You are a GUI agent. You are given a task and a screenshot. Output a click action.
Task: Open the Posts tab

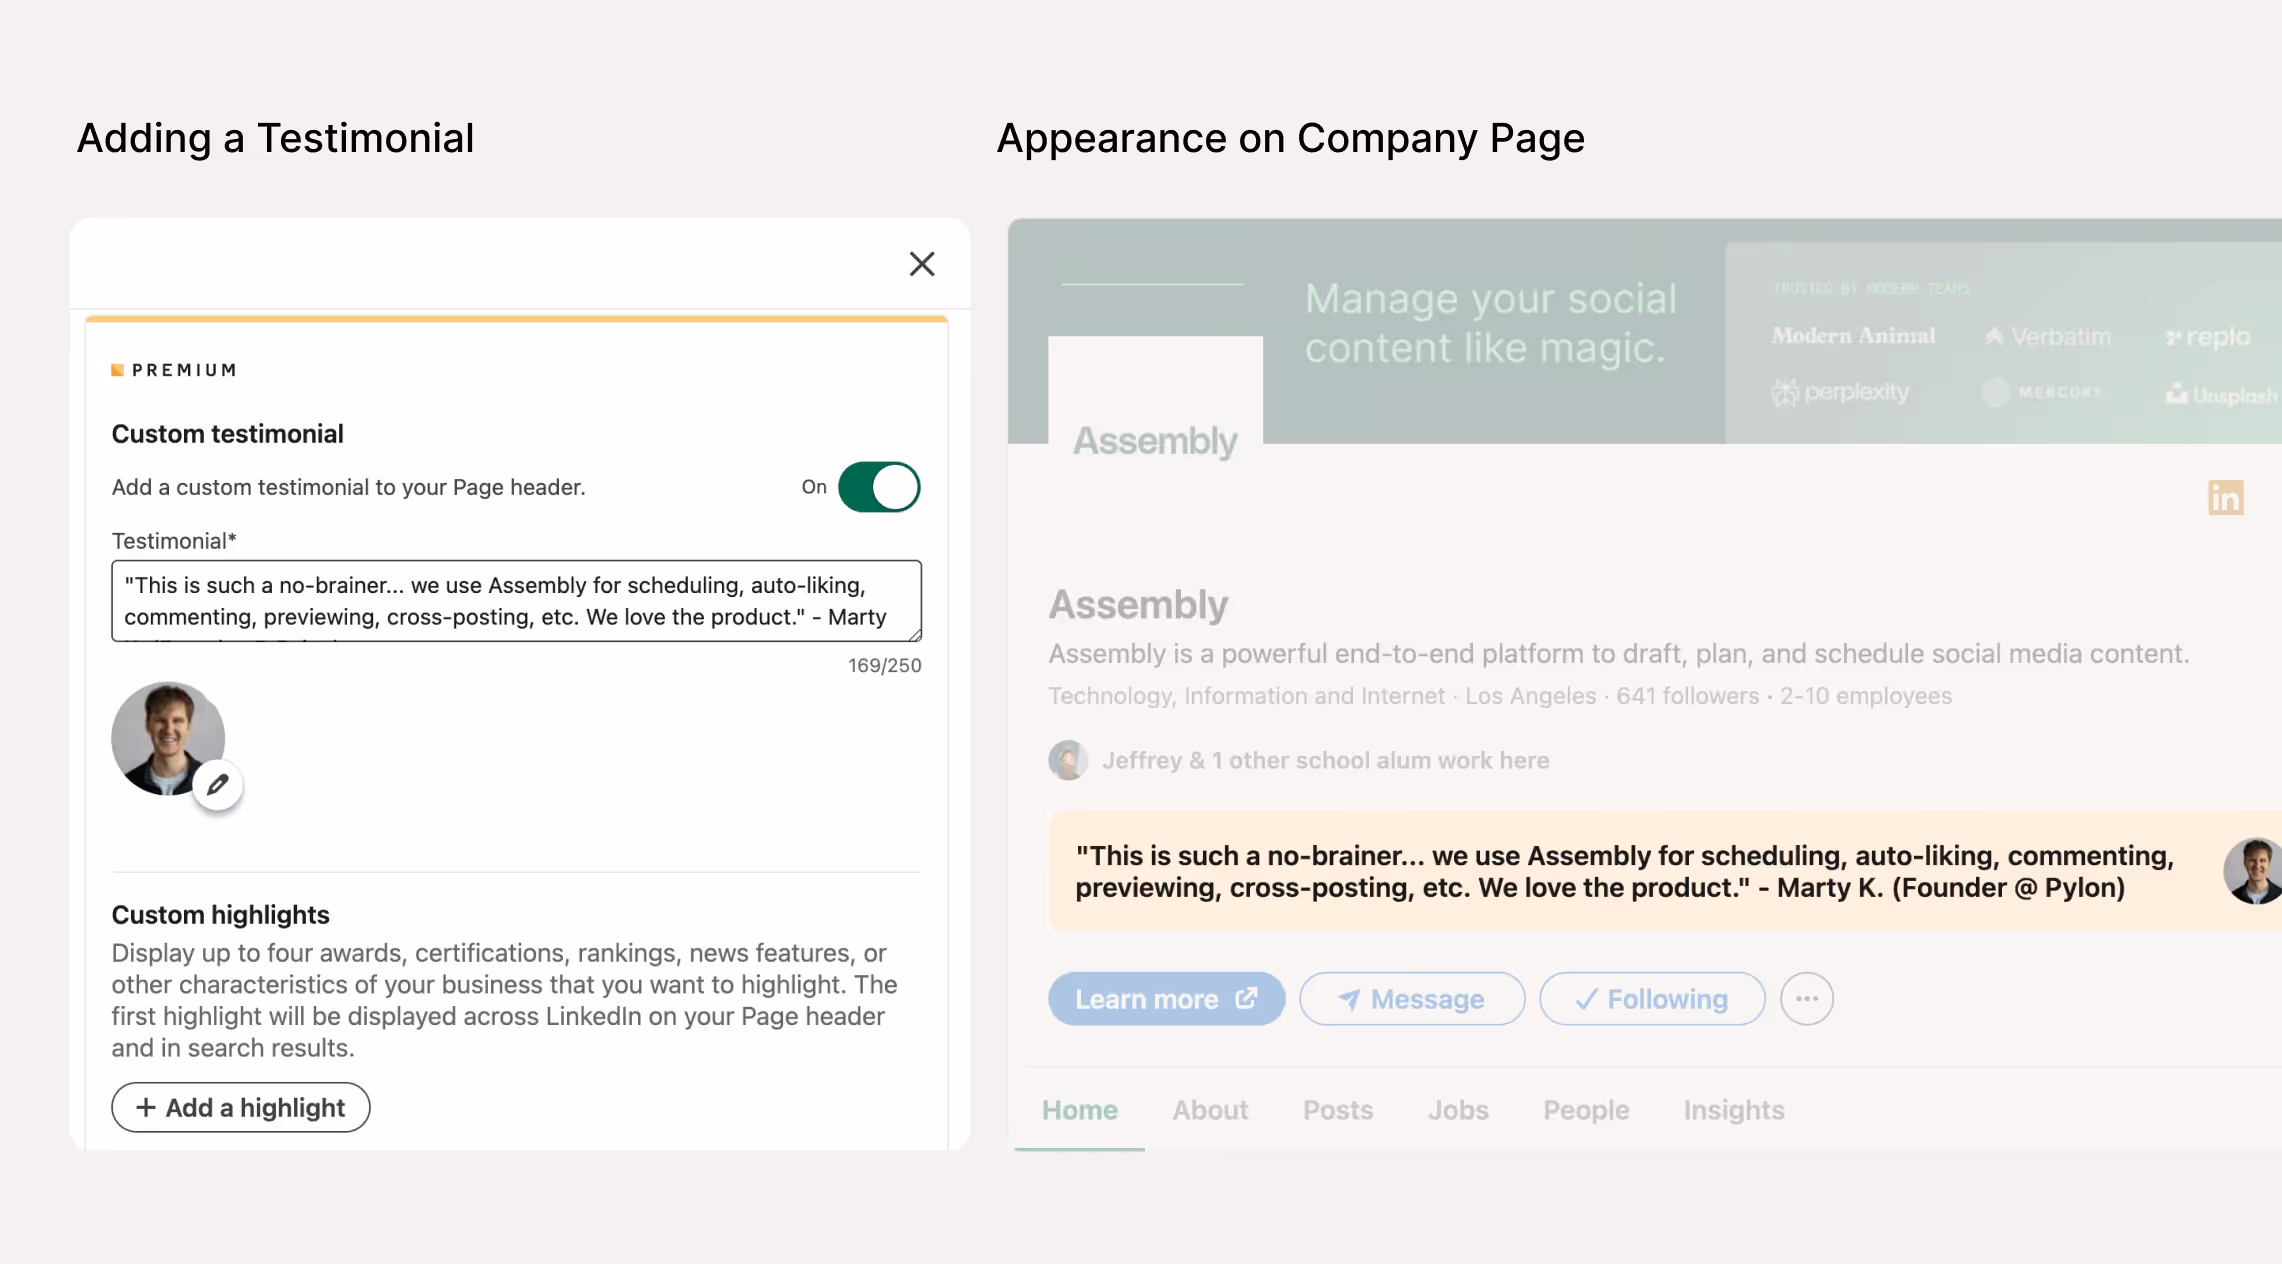[x=1337, y=1109]
